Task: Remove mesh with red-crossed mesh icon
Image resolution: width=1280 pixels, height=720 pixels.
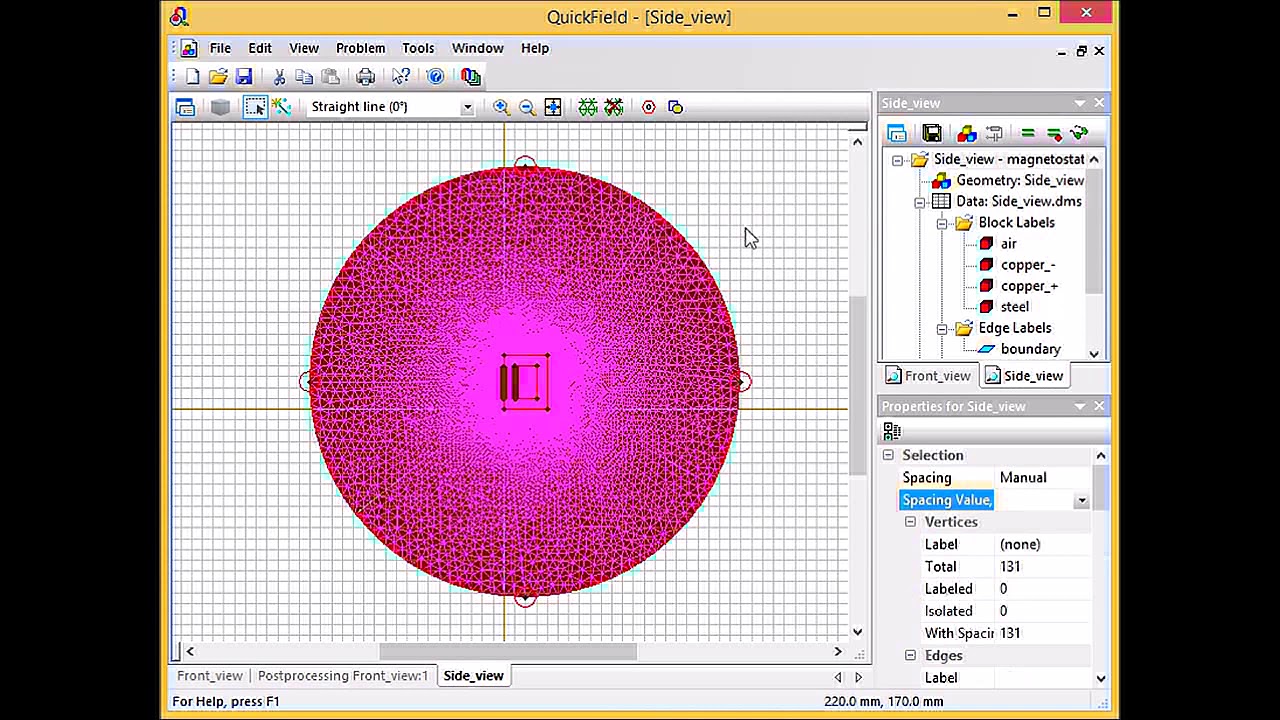Action: tap(614, 107)
